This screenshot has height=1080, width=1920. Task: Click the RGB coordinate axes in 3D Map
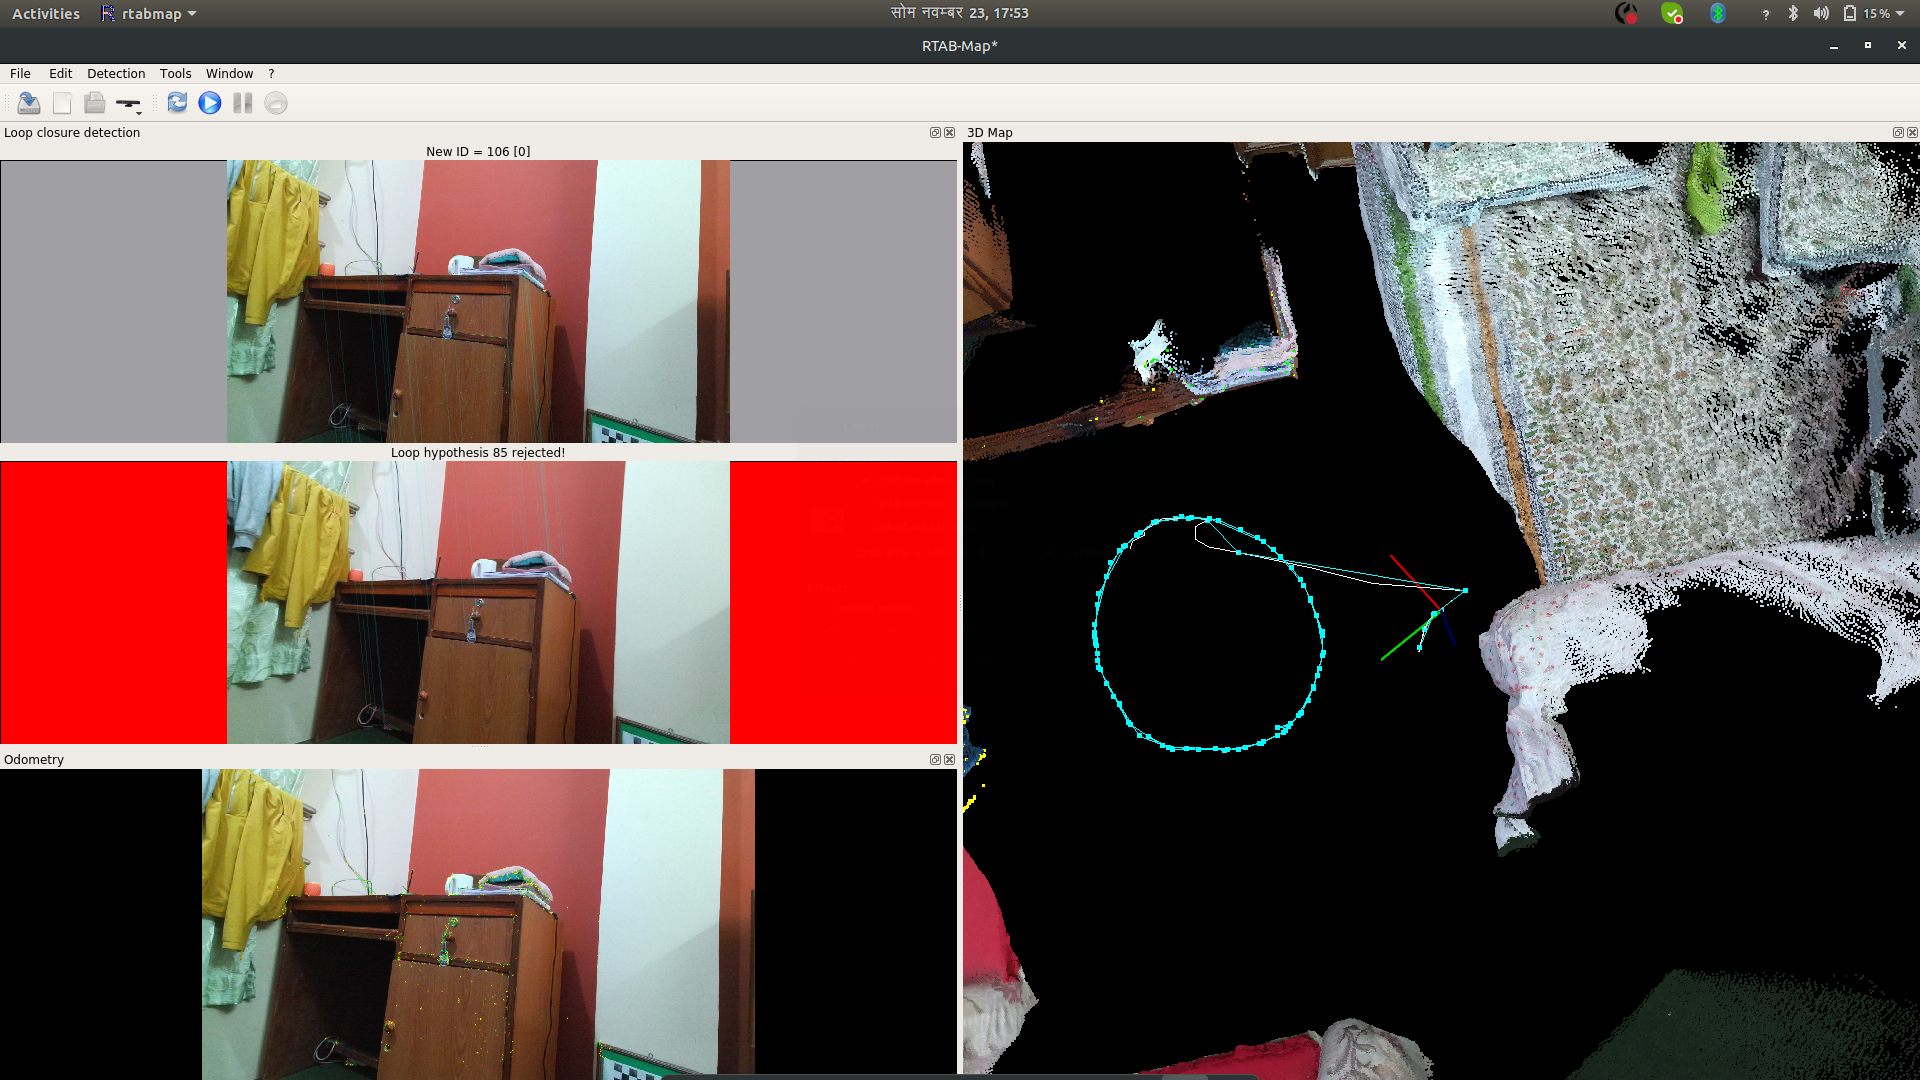tap(1421, 608)
